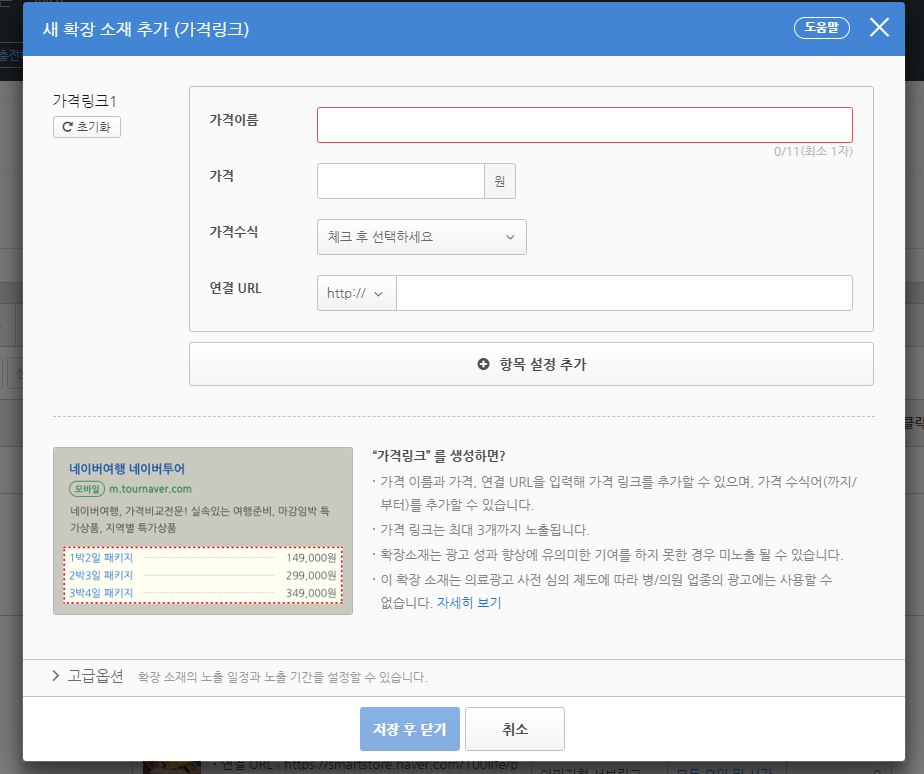Add another item via 항목 설정 추가
This screenshot has width=924, height=774.
point(531,364)
